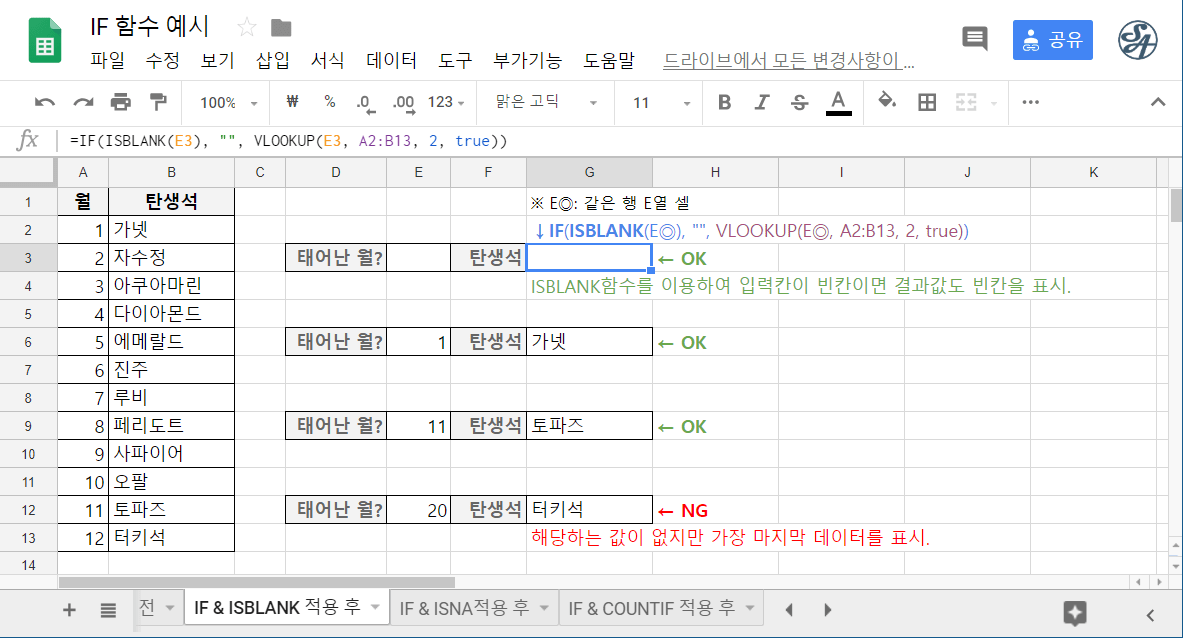Toggle bold formatting
1183x638 pixels.
725,102
